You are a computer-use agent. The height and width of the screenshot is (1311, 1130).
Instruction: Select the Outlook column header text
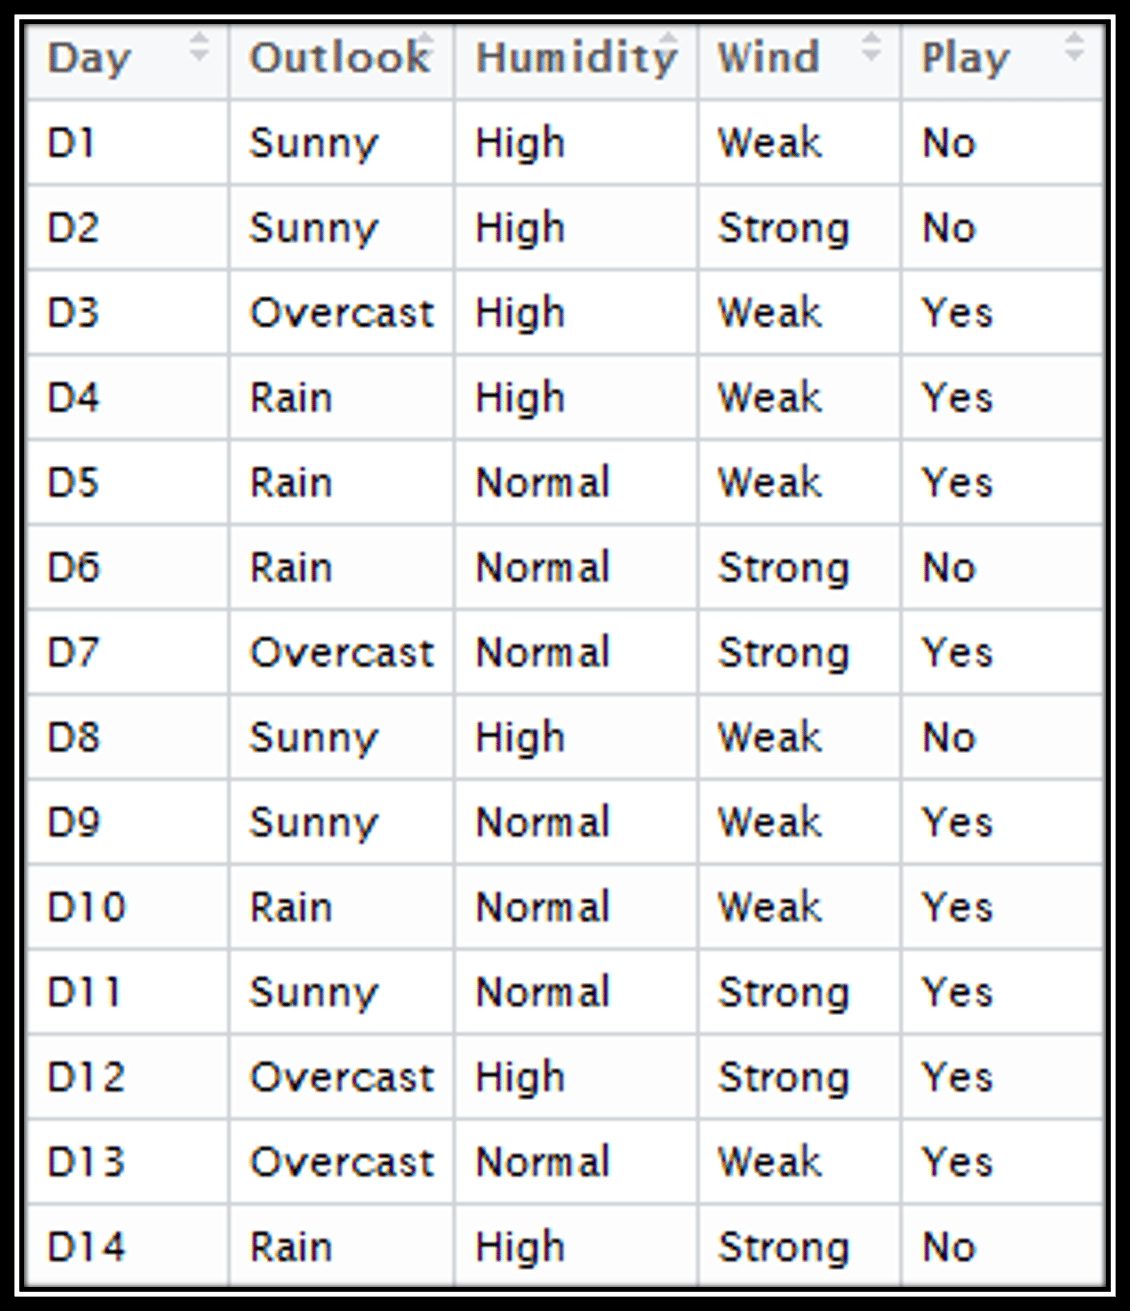(x=338, y=58)
